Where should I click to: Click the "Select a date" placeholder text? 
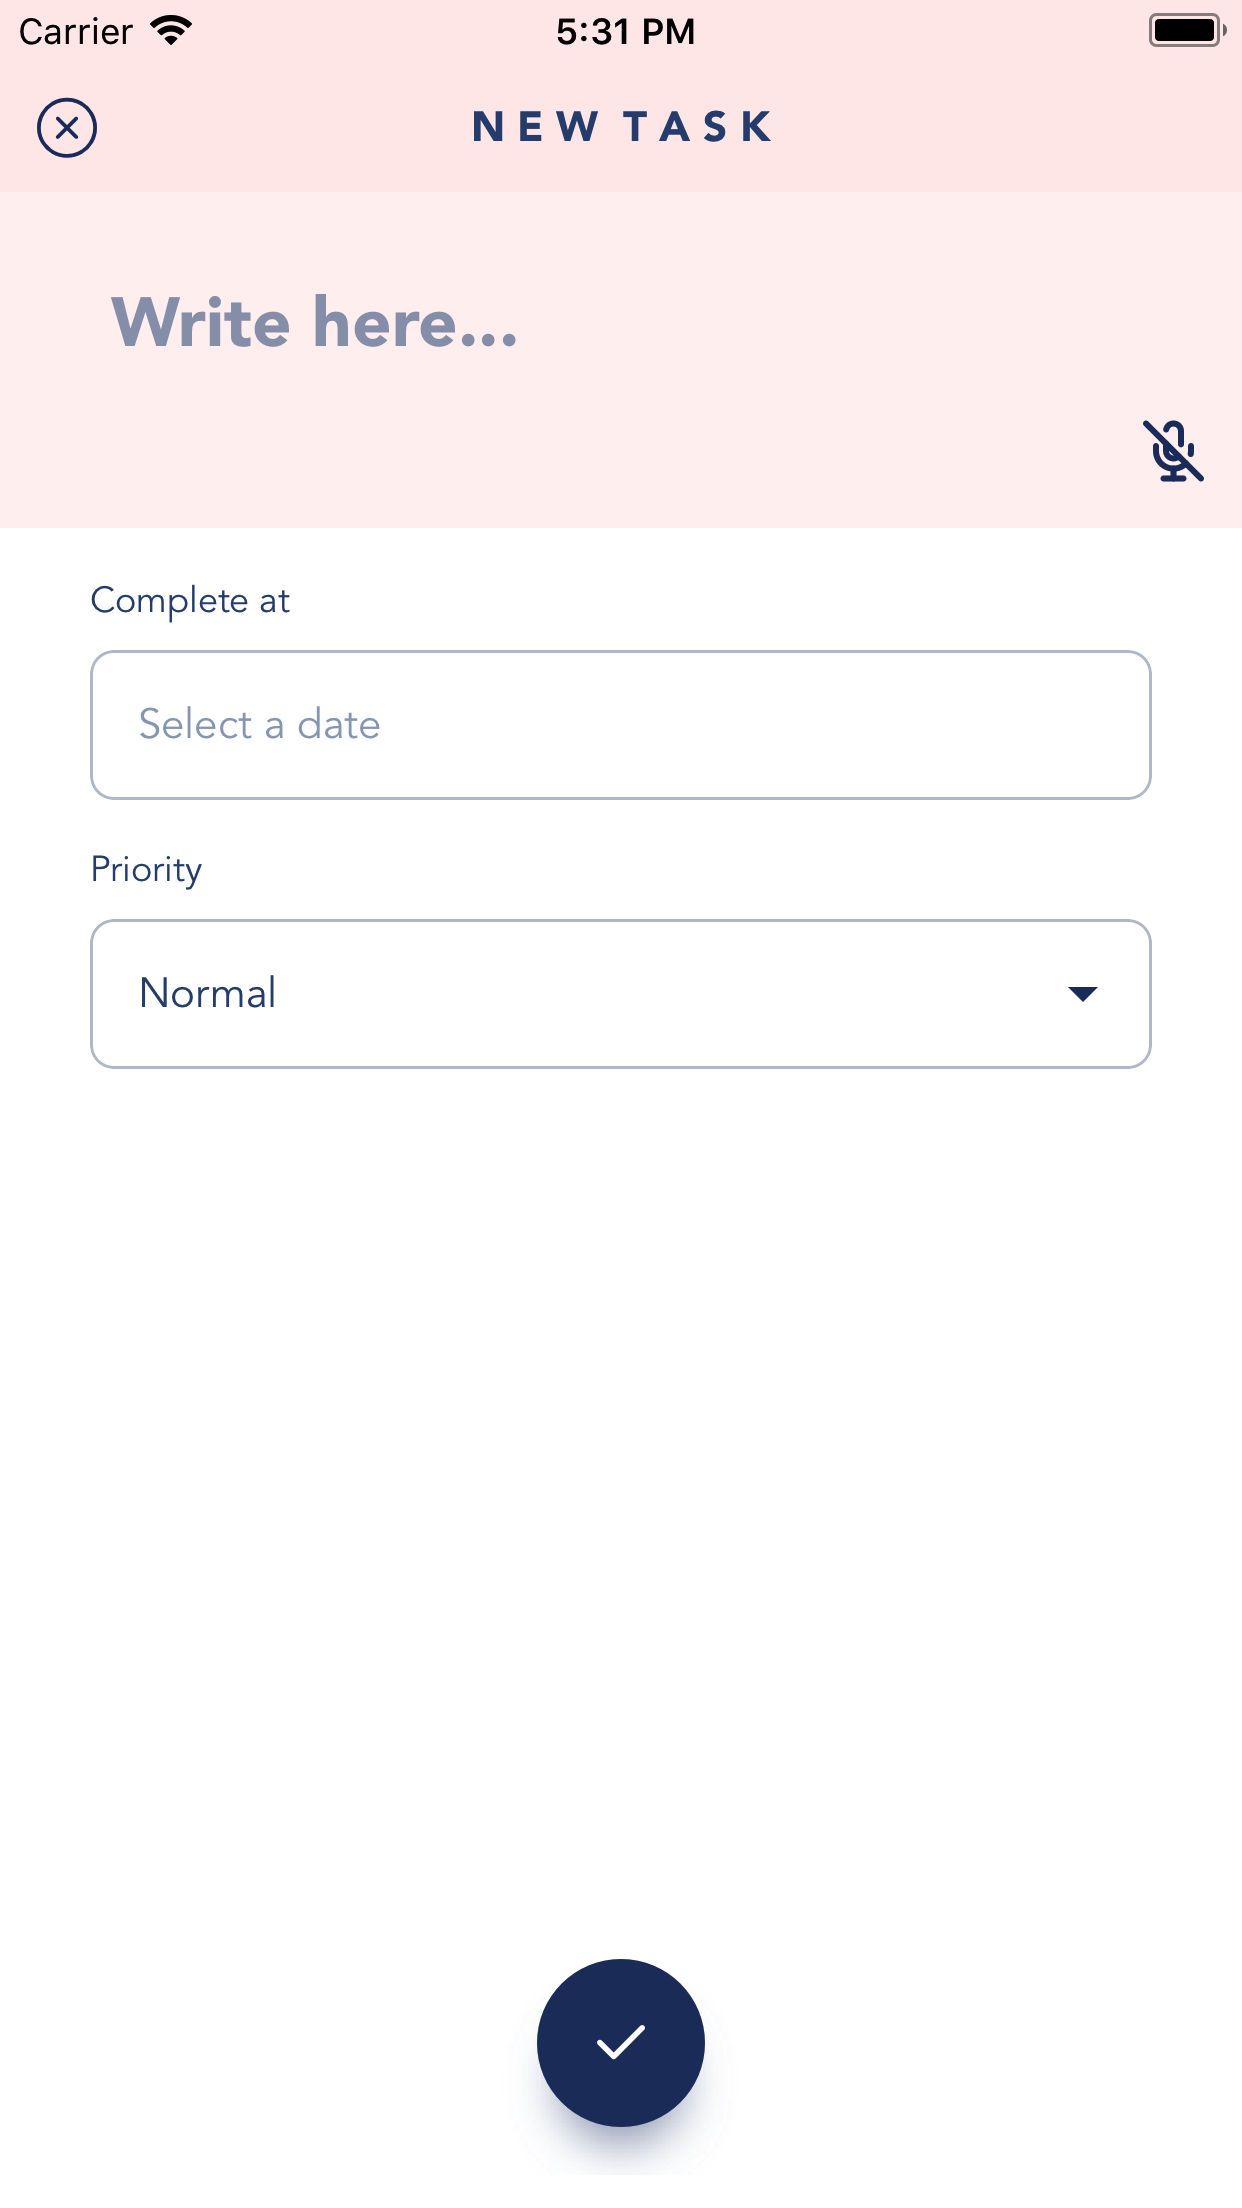(259, 725)
